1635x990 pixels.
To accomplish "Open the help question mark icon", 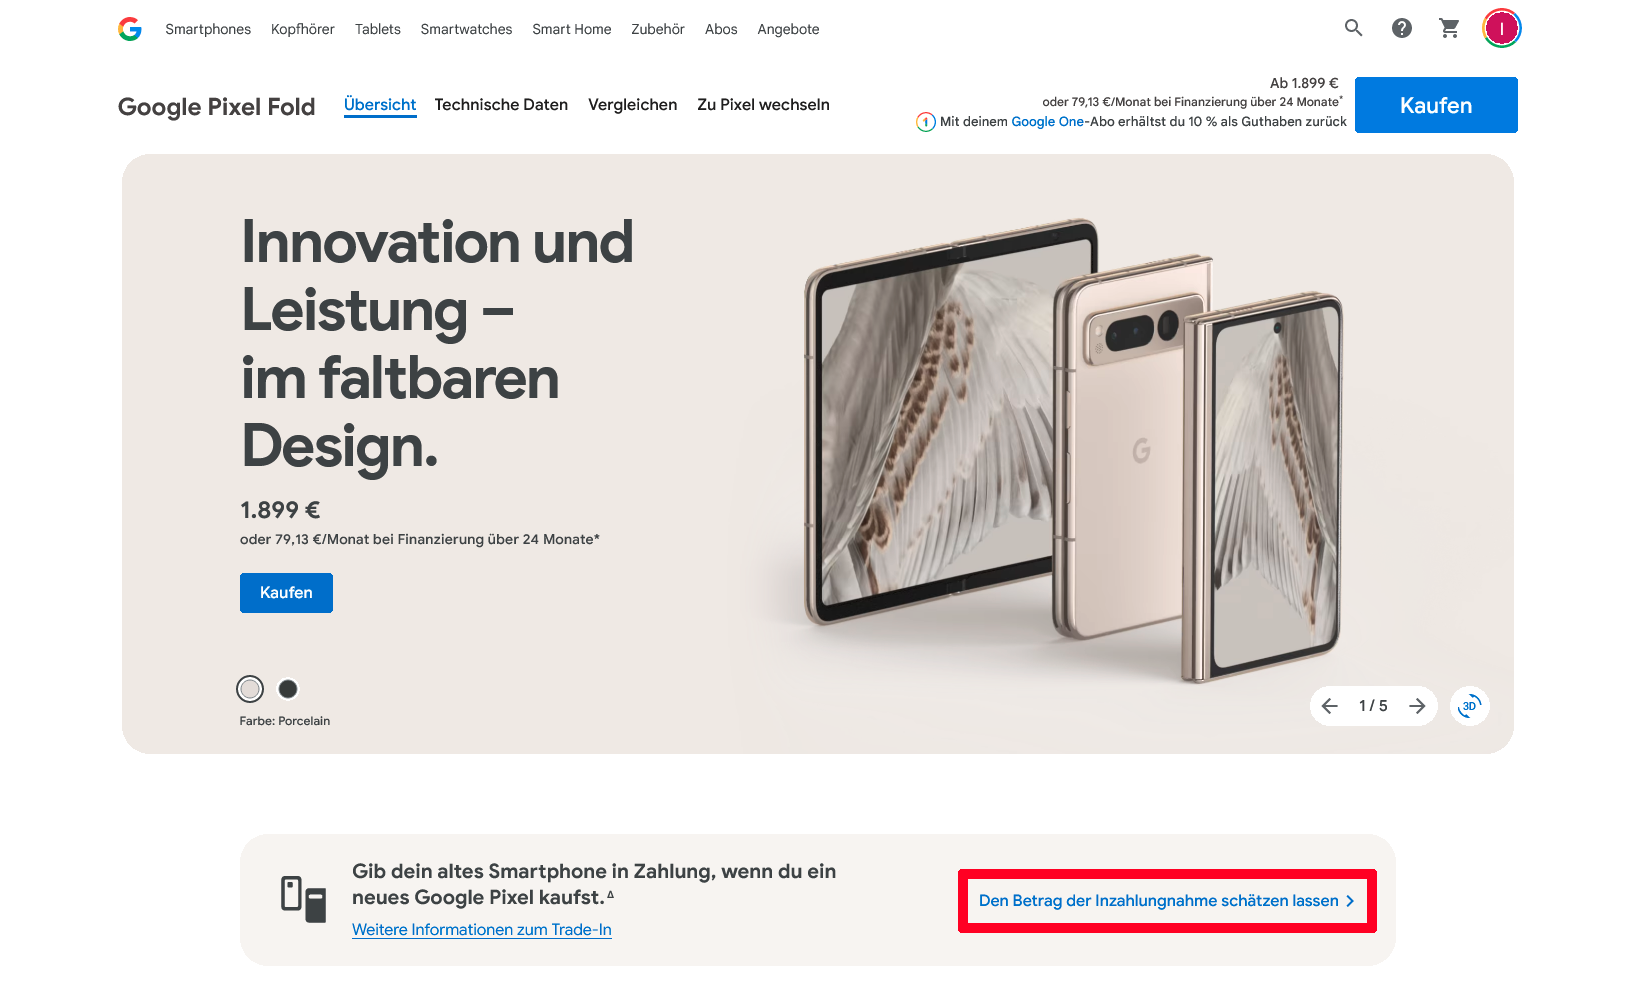I will [x=1402, y=28].
